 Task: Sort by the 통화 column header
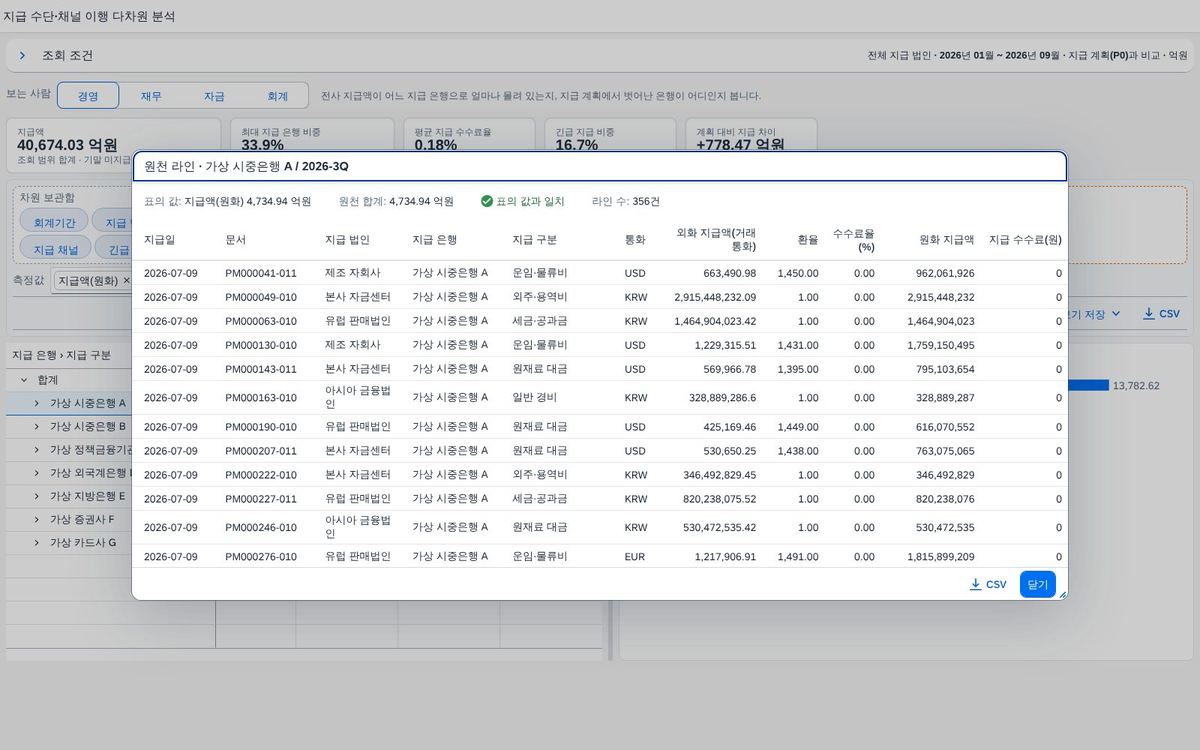(x=635, y=240)
